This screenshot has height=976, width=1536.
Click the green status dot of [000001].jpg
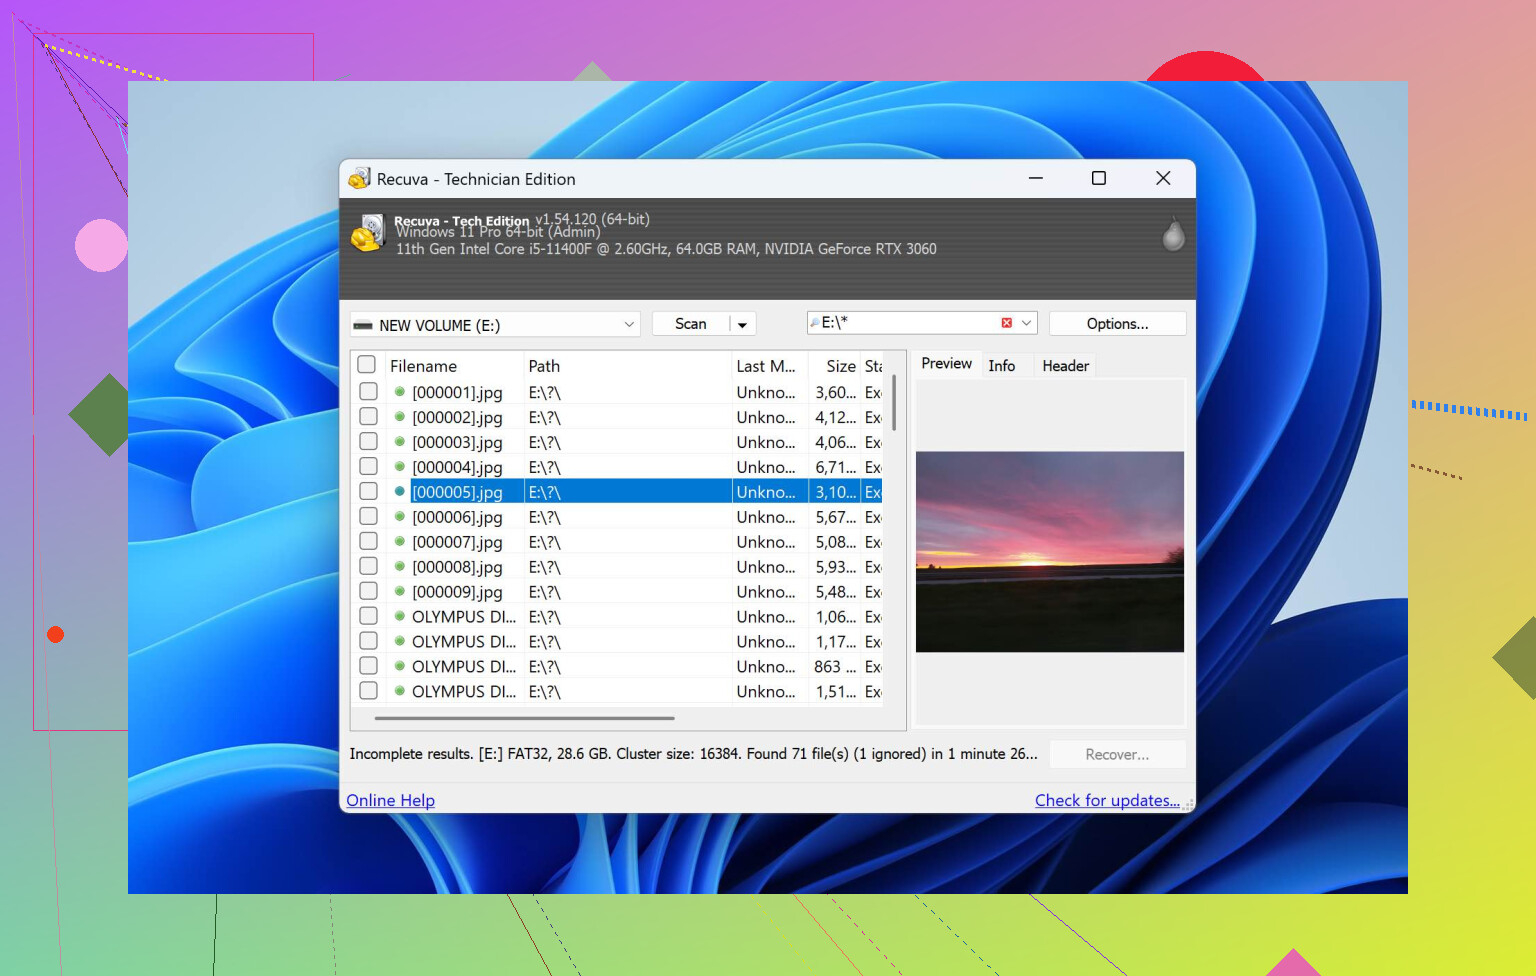[399, 392]
